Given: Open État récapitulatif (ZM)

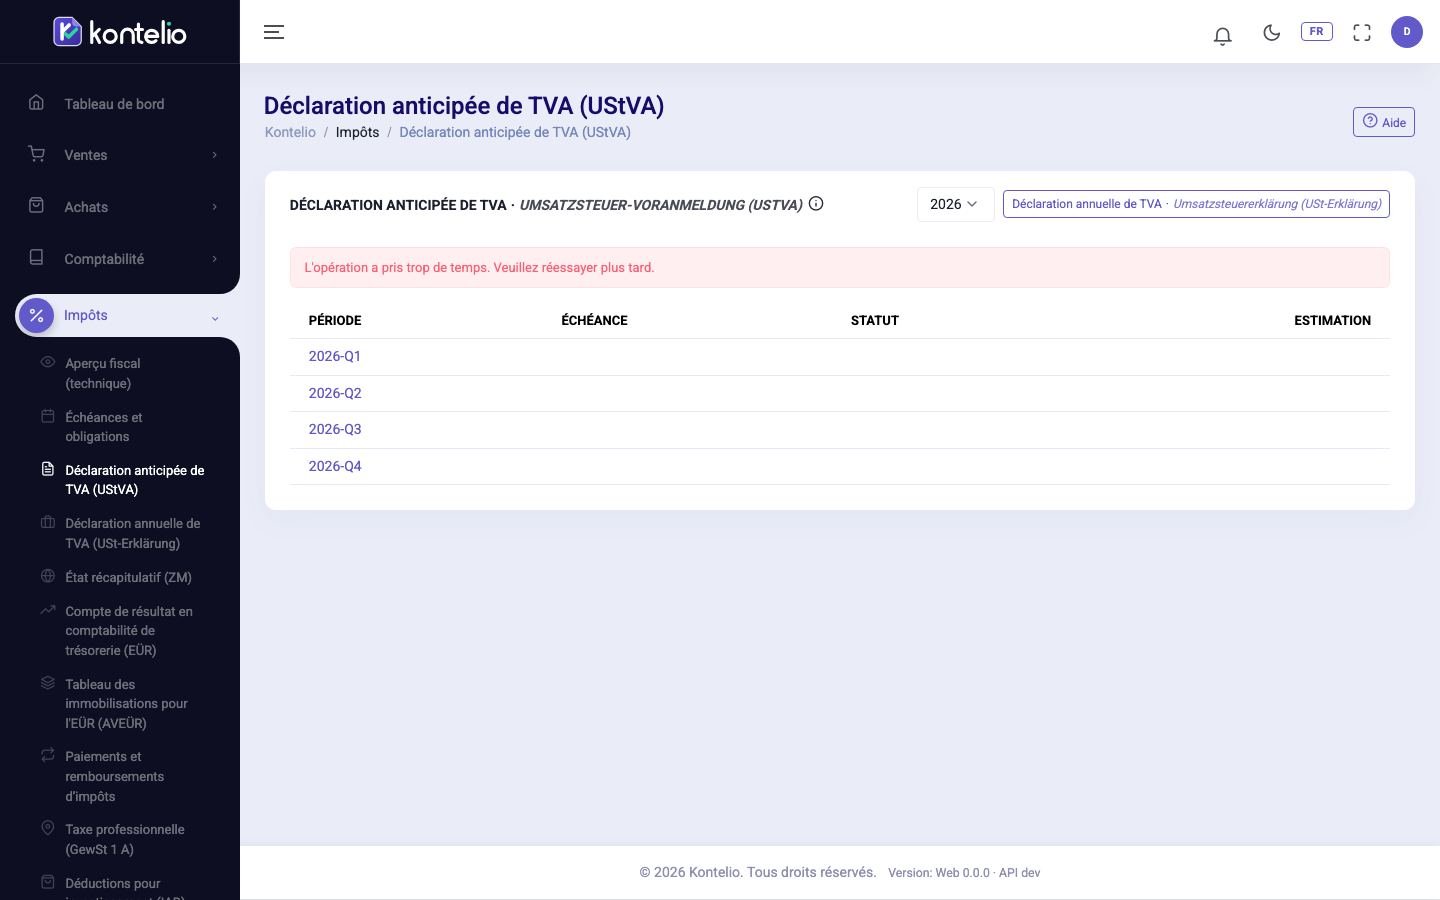Looking at the screenshot, I should coord(128,577).
